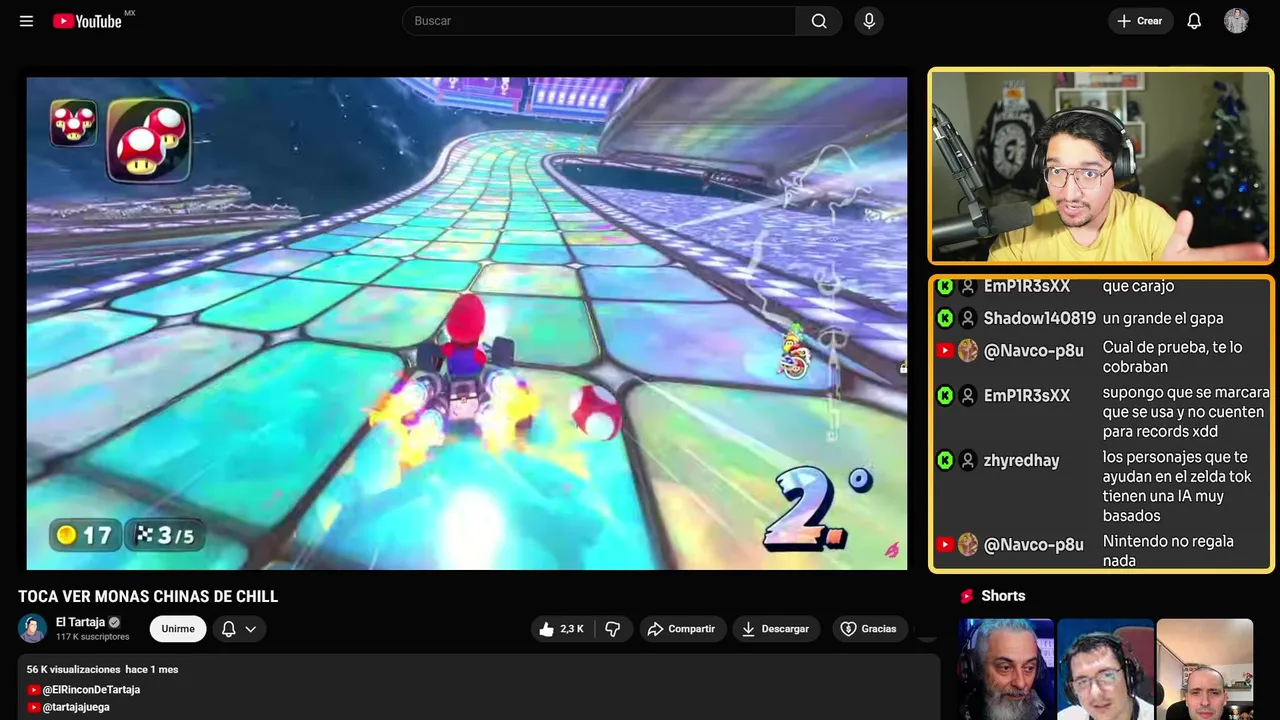Open the third Shorts thumbnail
The image size is (1280, 720).
[x=1204, y=669]
